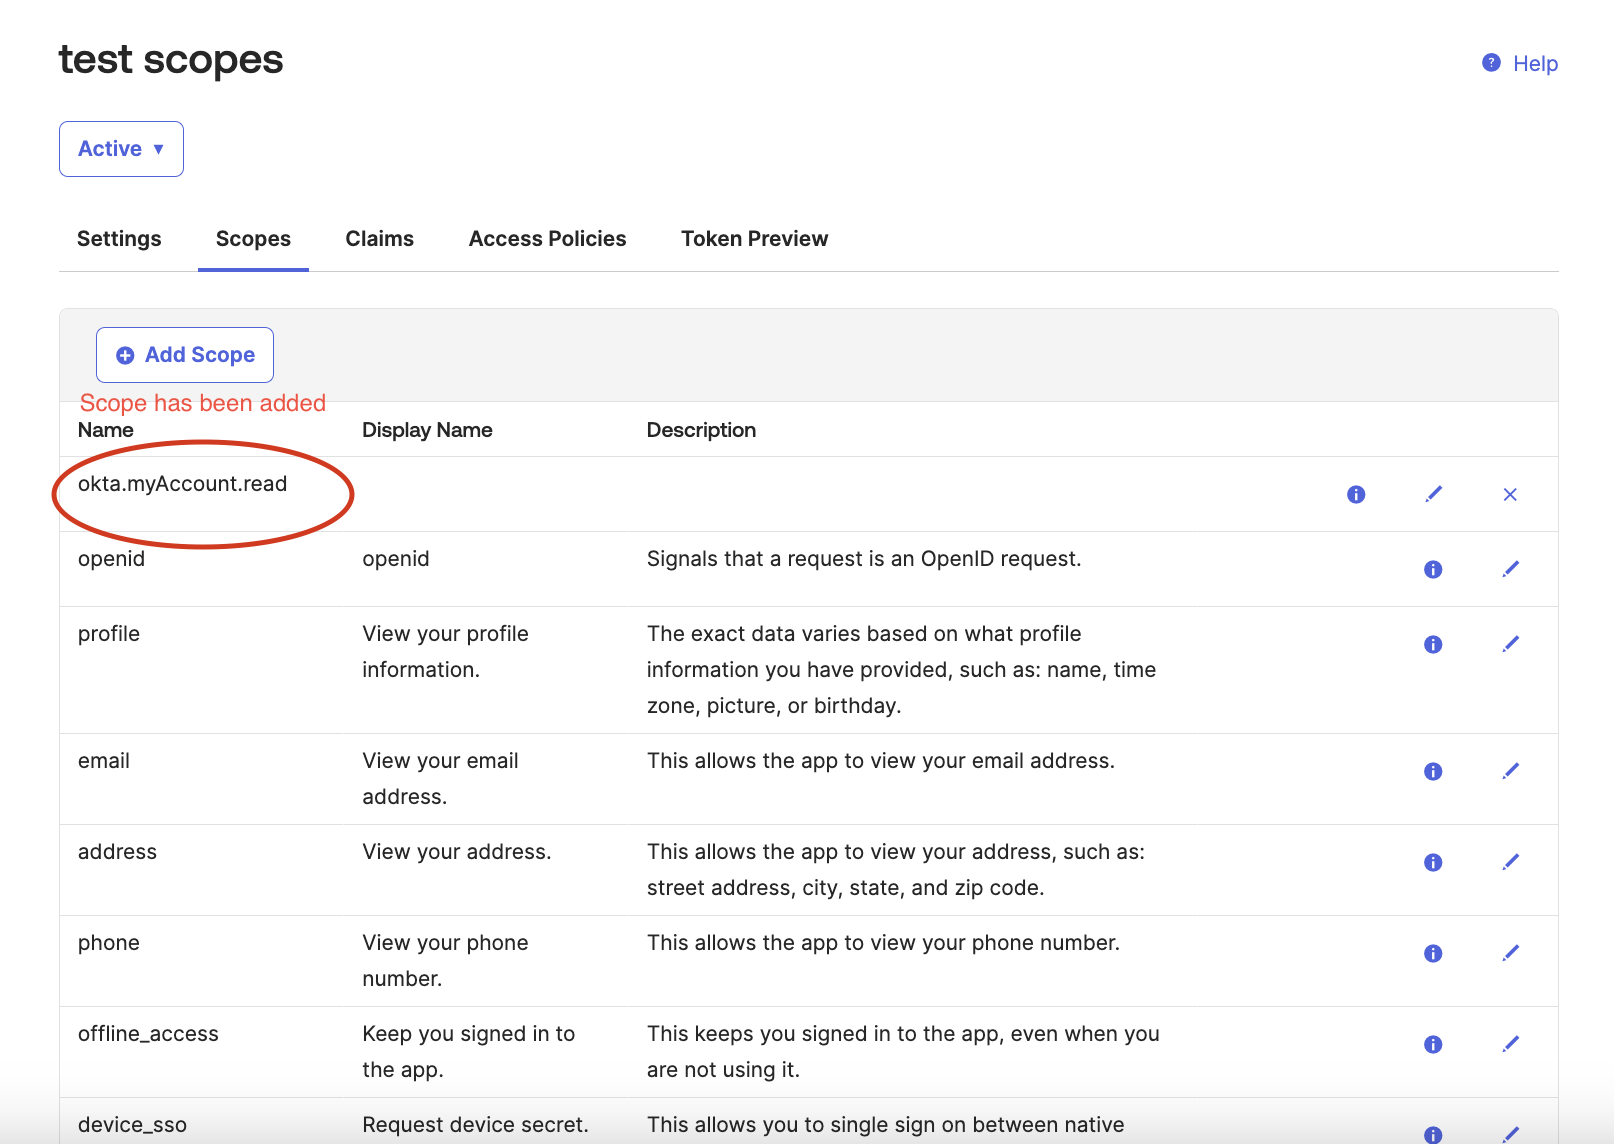Edit the phone scope
Screen dimensions: 1614x1144
pos(1510,953)
